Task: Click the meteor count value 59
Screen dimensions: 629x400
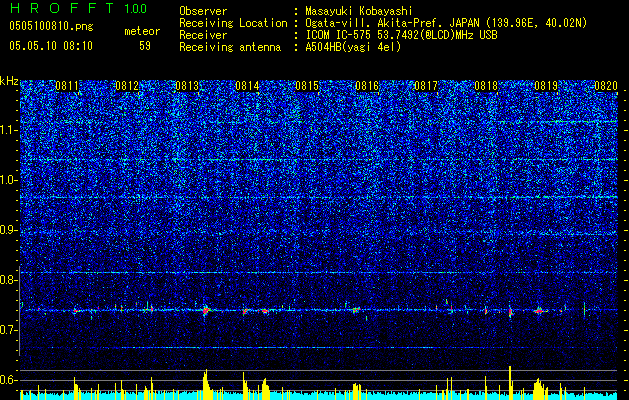Action: click(x=145, y=46)
